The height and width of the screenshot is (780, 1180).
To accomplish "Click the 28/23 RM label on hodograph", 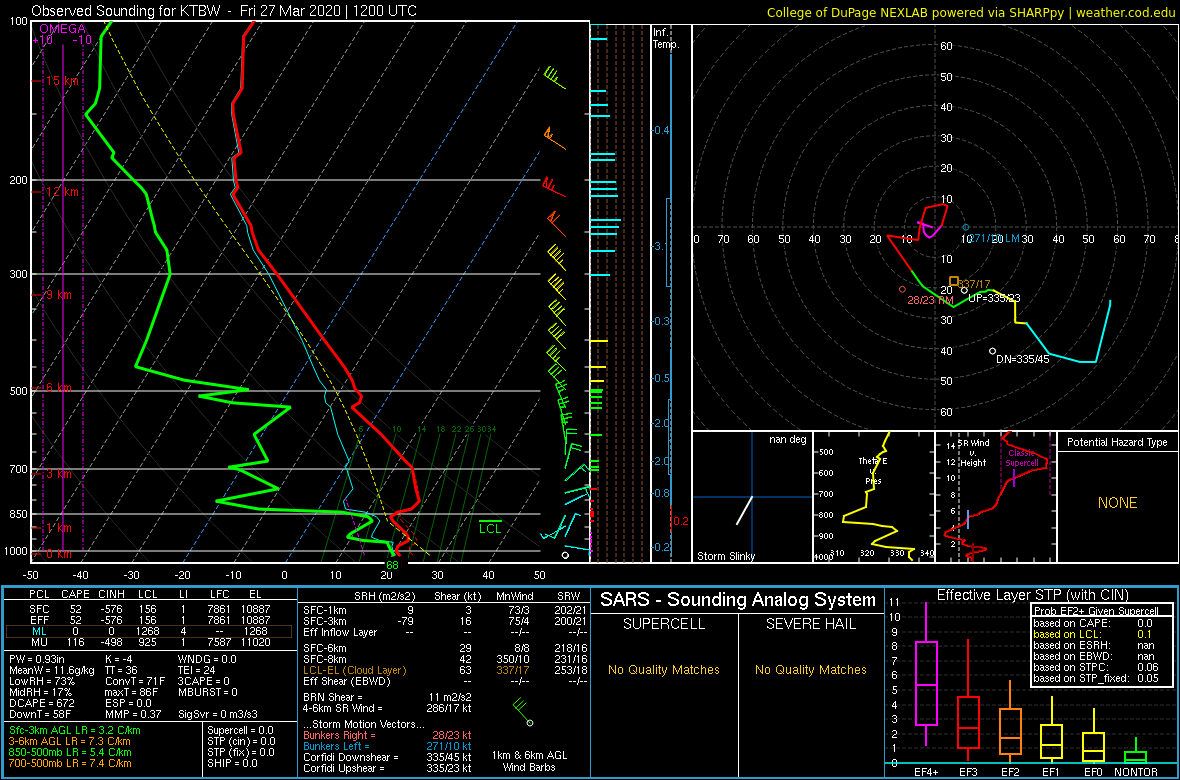I will tap(931, 300).
